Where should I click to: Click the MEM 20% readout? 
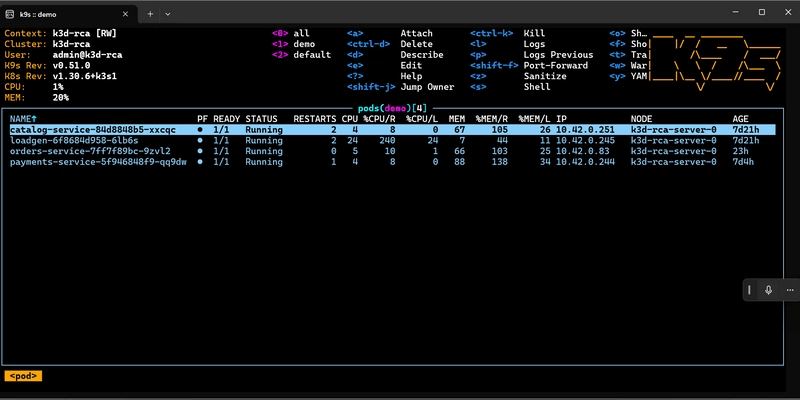(37, 97)
